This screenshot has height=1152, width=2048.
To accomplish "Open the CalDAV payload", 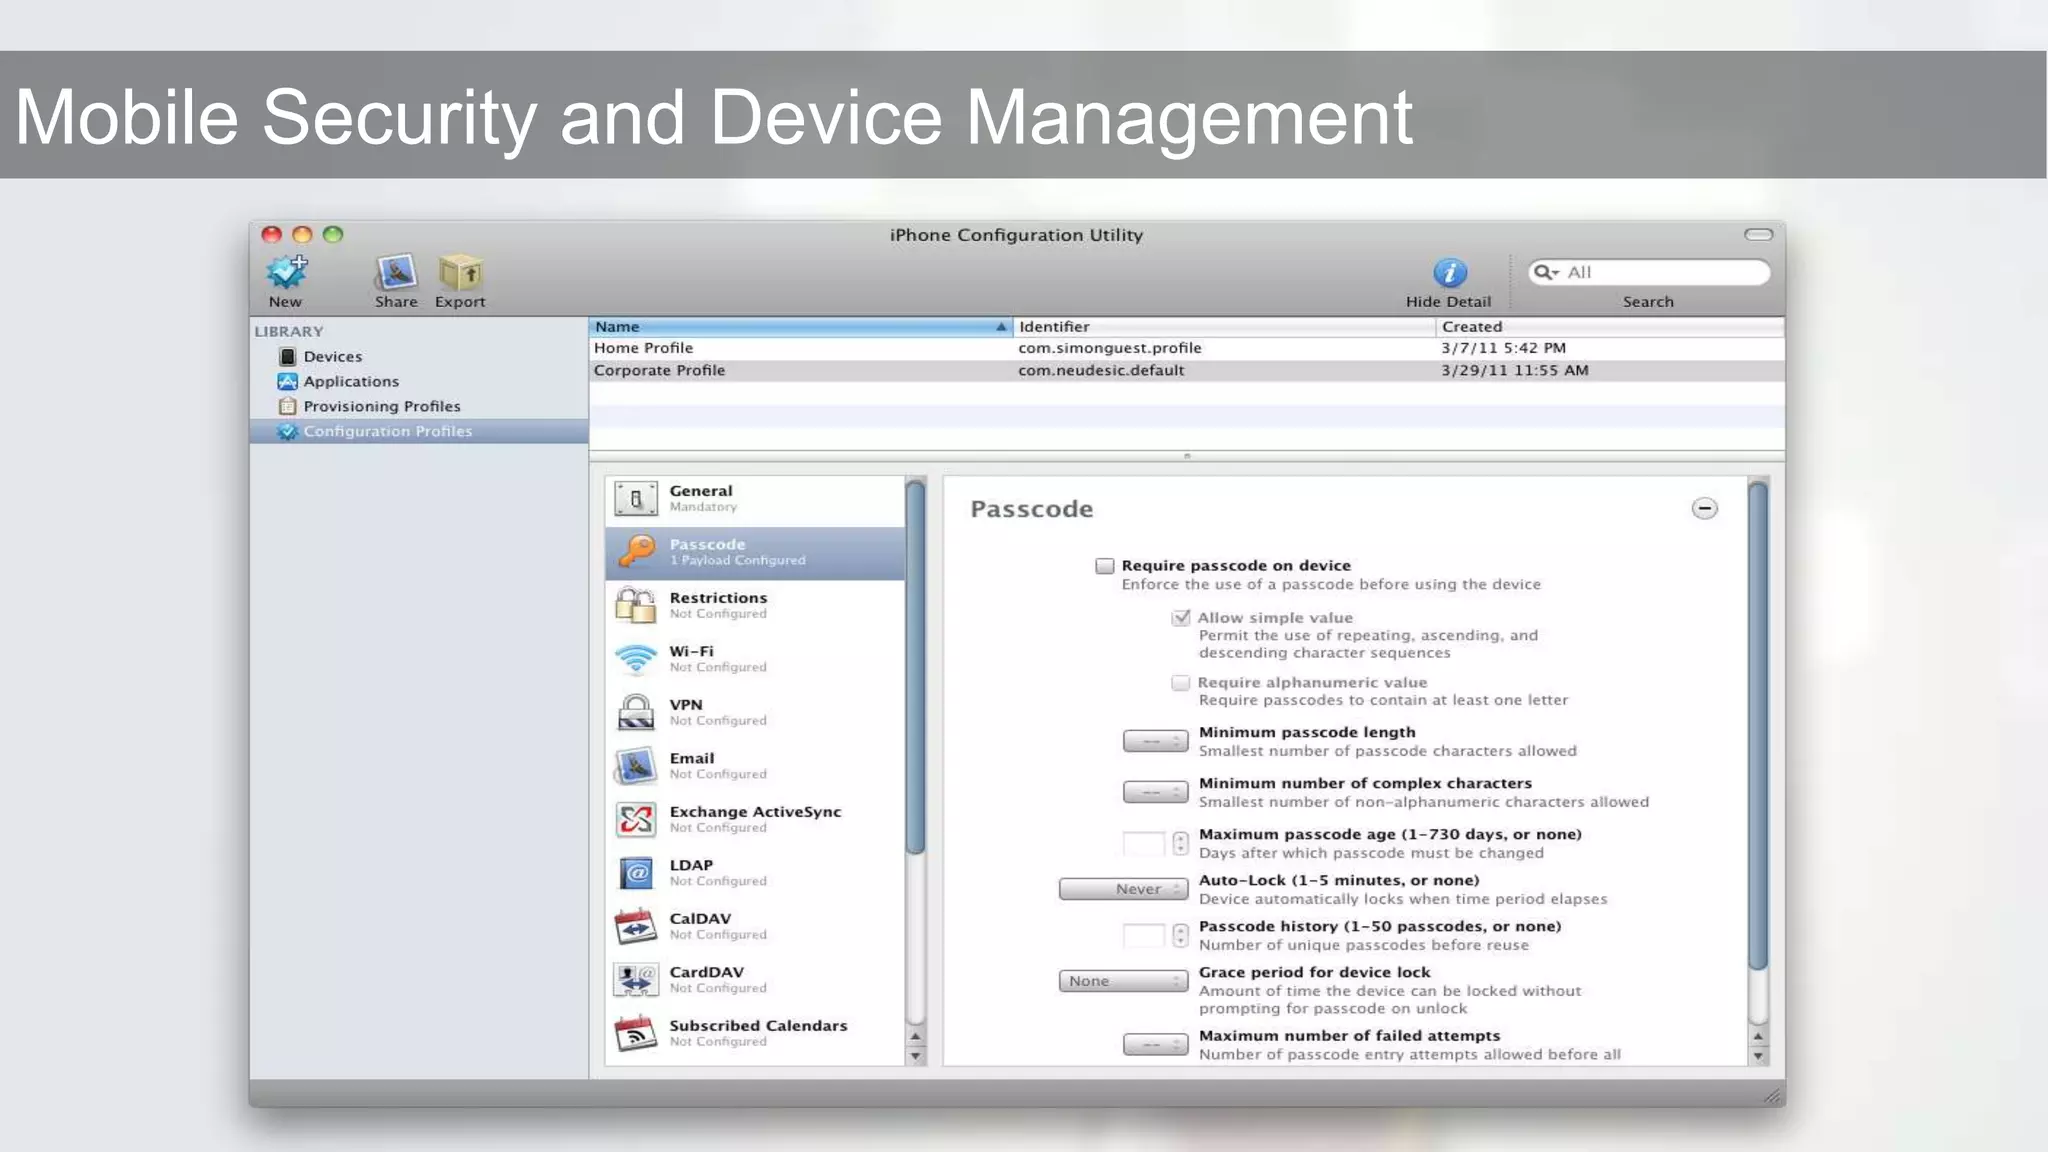I will (x=755, y=926).
